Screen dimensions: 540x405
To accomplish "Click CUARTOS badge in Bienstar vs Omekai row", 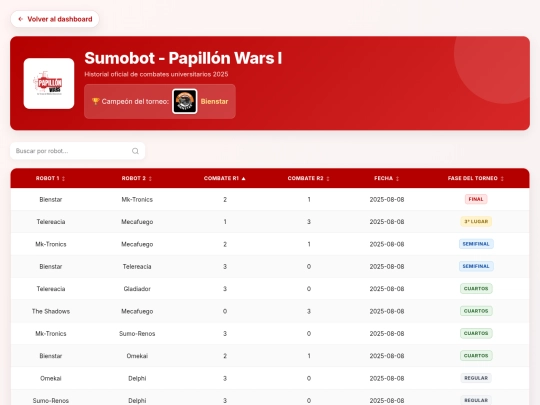I will [476, 356].
